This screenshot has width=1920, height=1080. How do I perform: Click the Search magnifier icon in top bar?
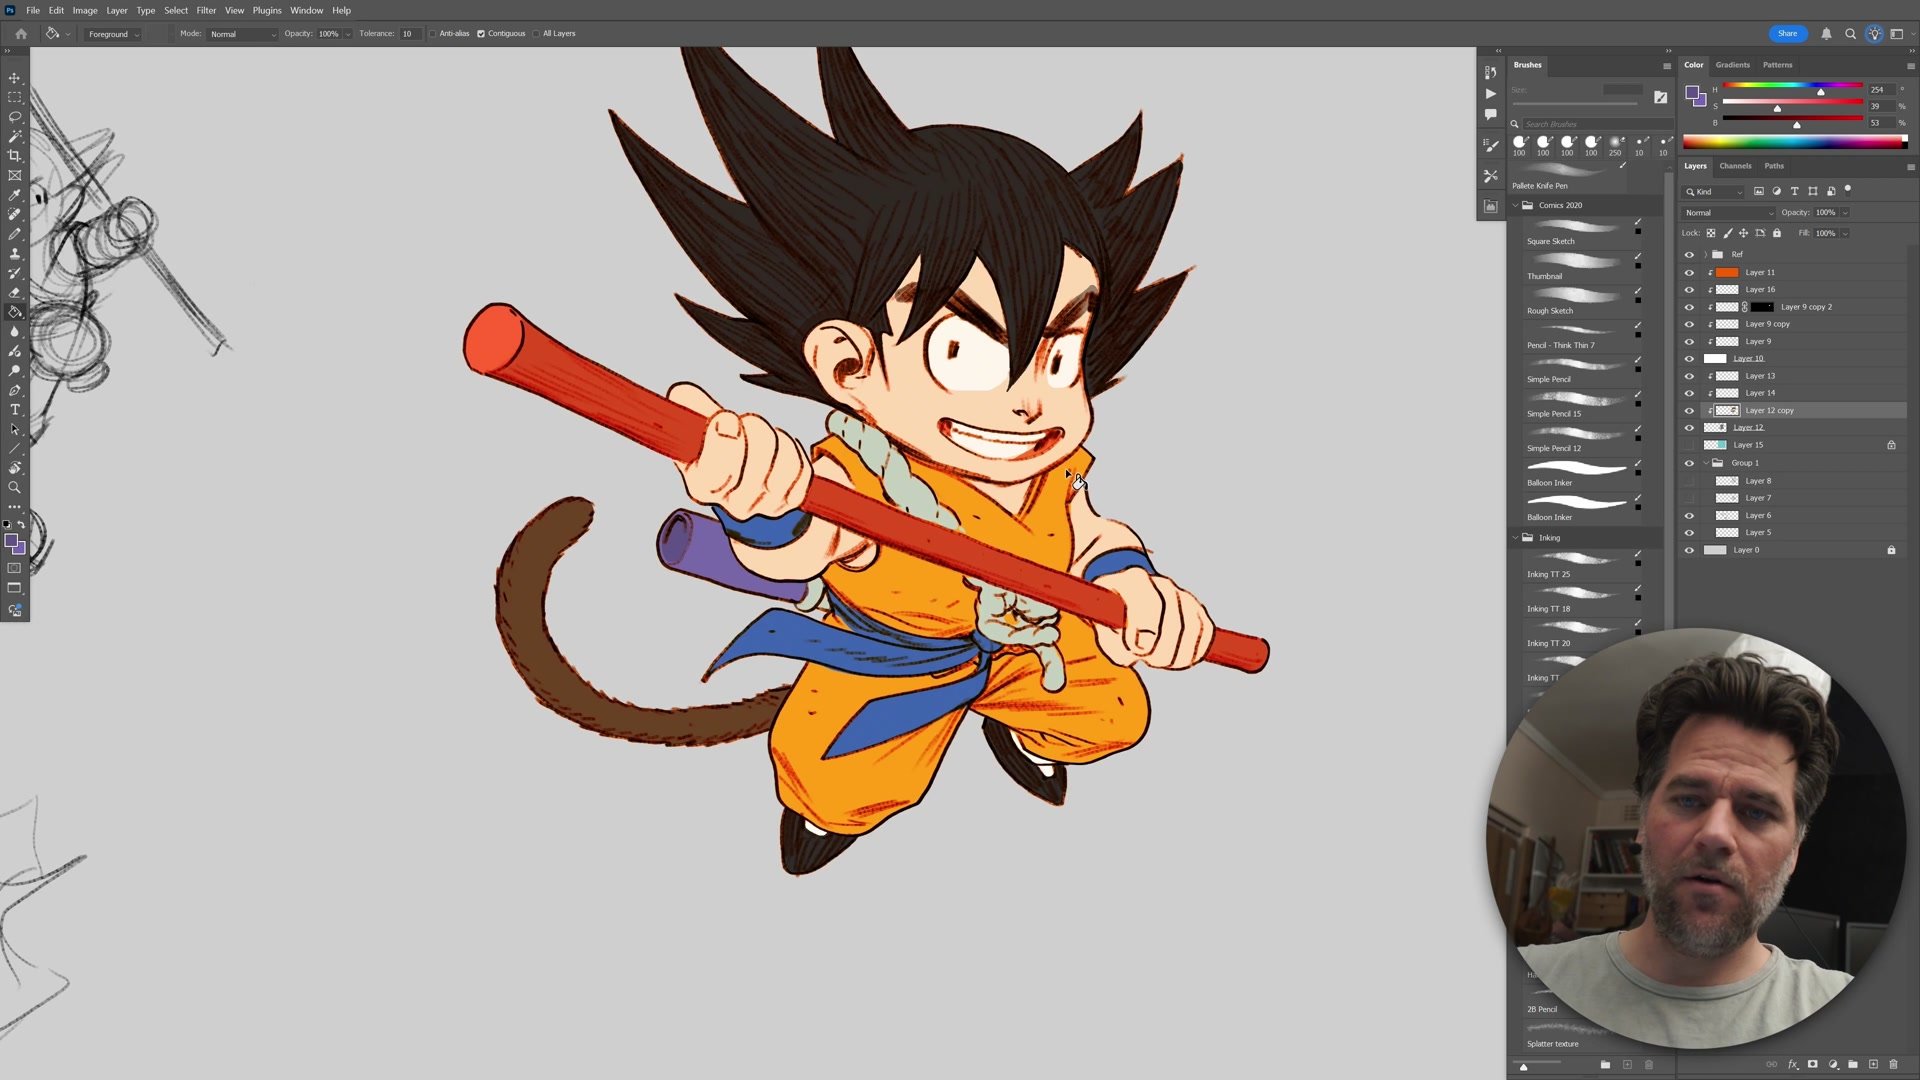click(x=1850, y=34)
